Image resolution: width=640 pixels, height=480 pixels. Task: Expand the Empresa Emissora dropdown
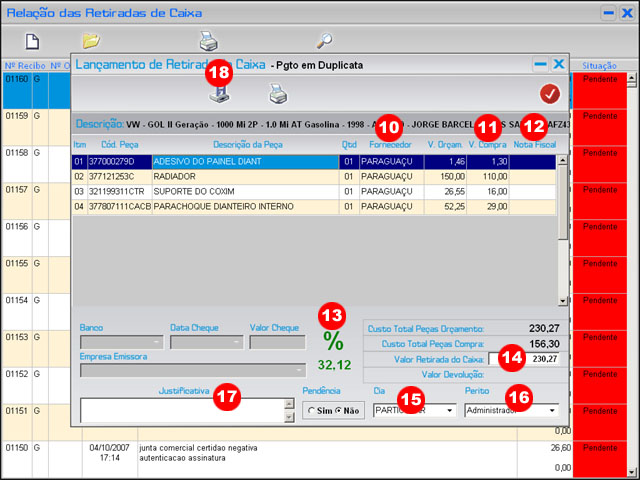point(297,371)
